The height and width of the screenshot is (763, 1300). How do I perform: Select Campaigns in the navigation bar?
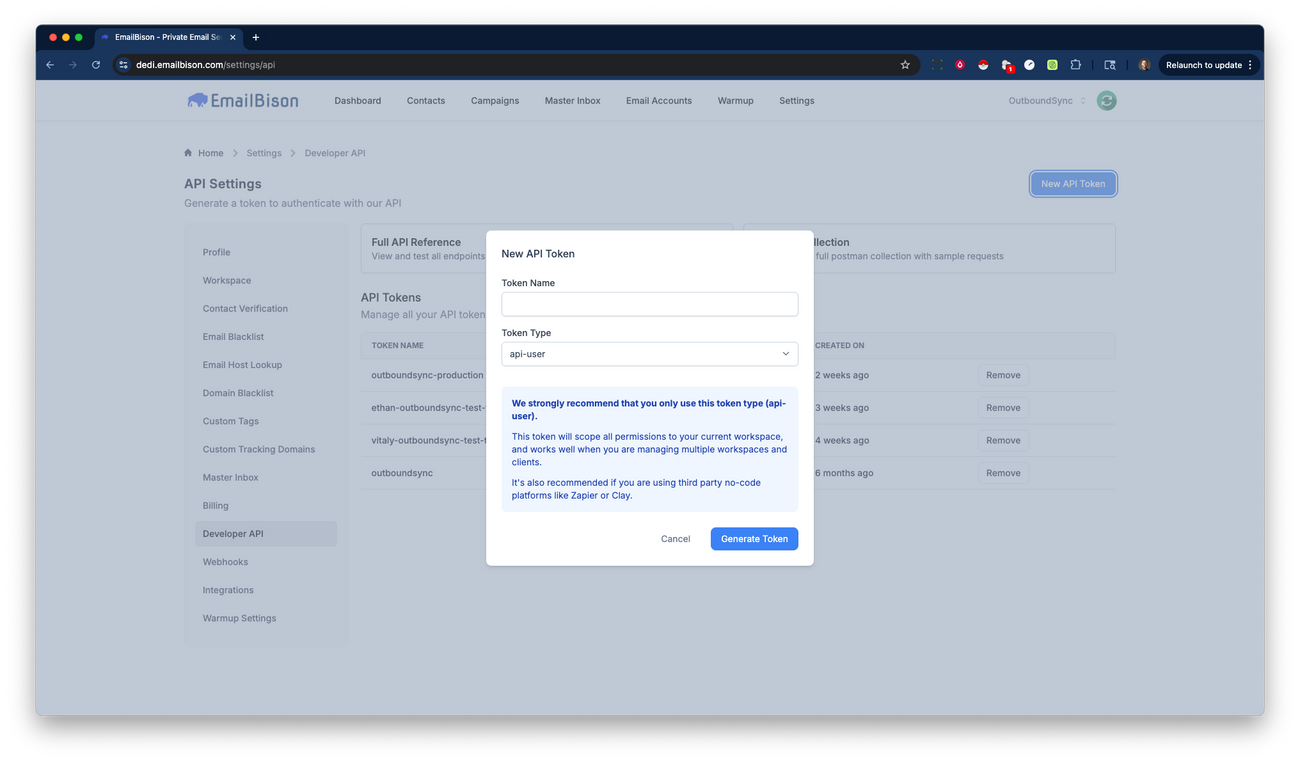click(494, 100)
